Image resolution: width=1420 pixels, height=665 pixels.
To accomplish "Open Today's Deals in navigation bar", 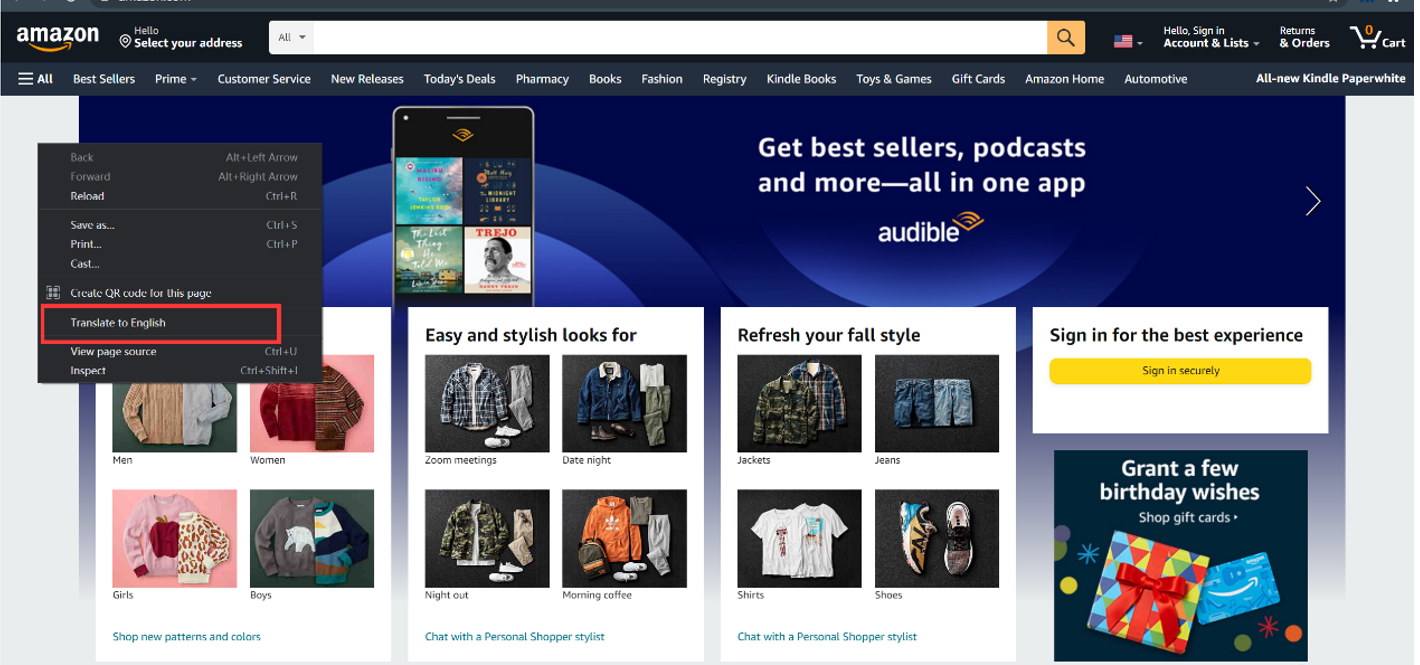I will (x=459, y=79).
